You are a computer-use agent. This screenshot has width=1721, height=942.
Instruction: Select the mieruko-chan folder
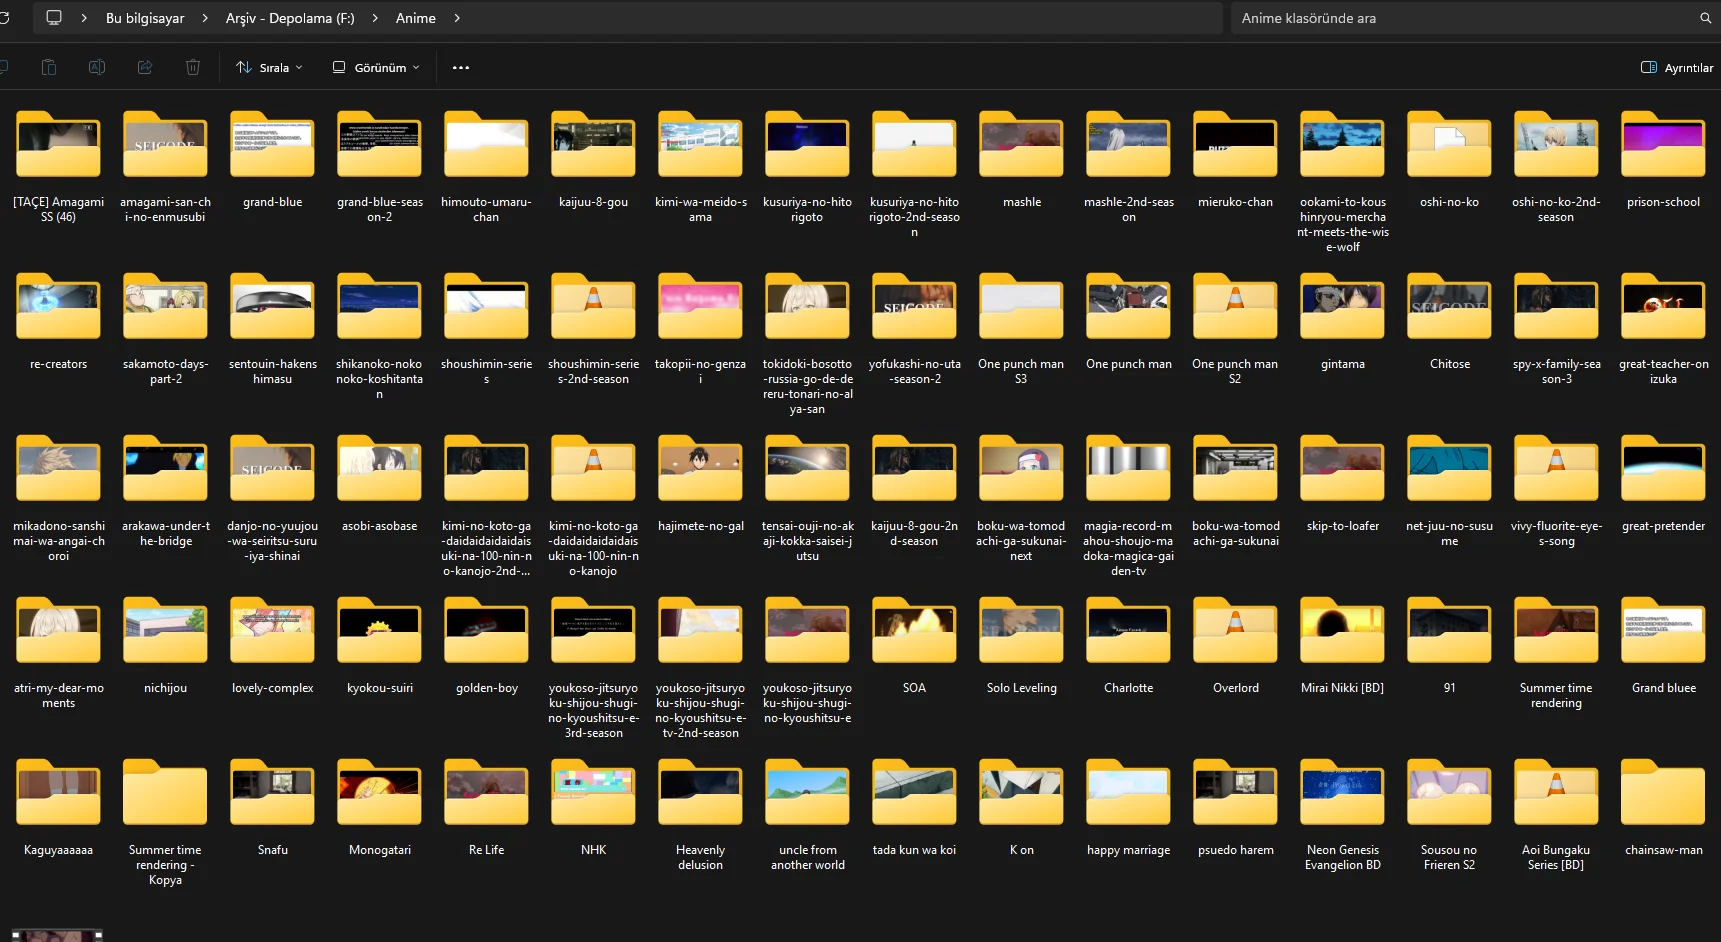point(1235,160)
